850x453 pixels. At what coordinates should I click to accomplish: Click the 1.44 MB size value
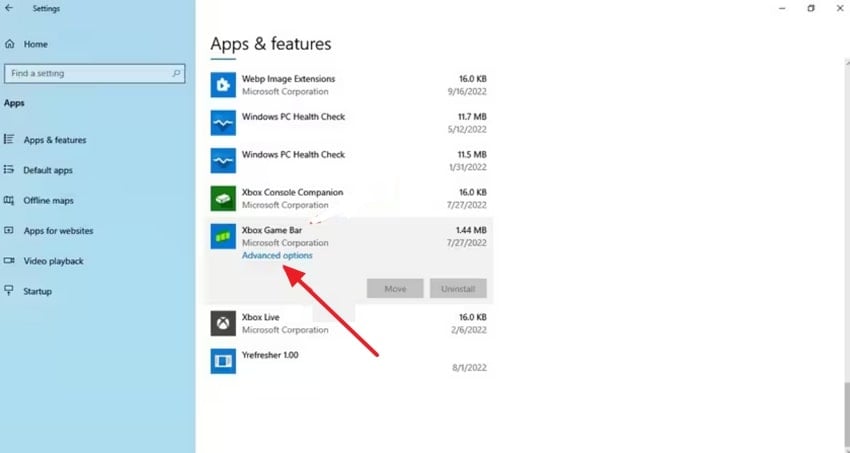click(471, 230)
